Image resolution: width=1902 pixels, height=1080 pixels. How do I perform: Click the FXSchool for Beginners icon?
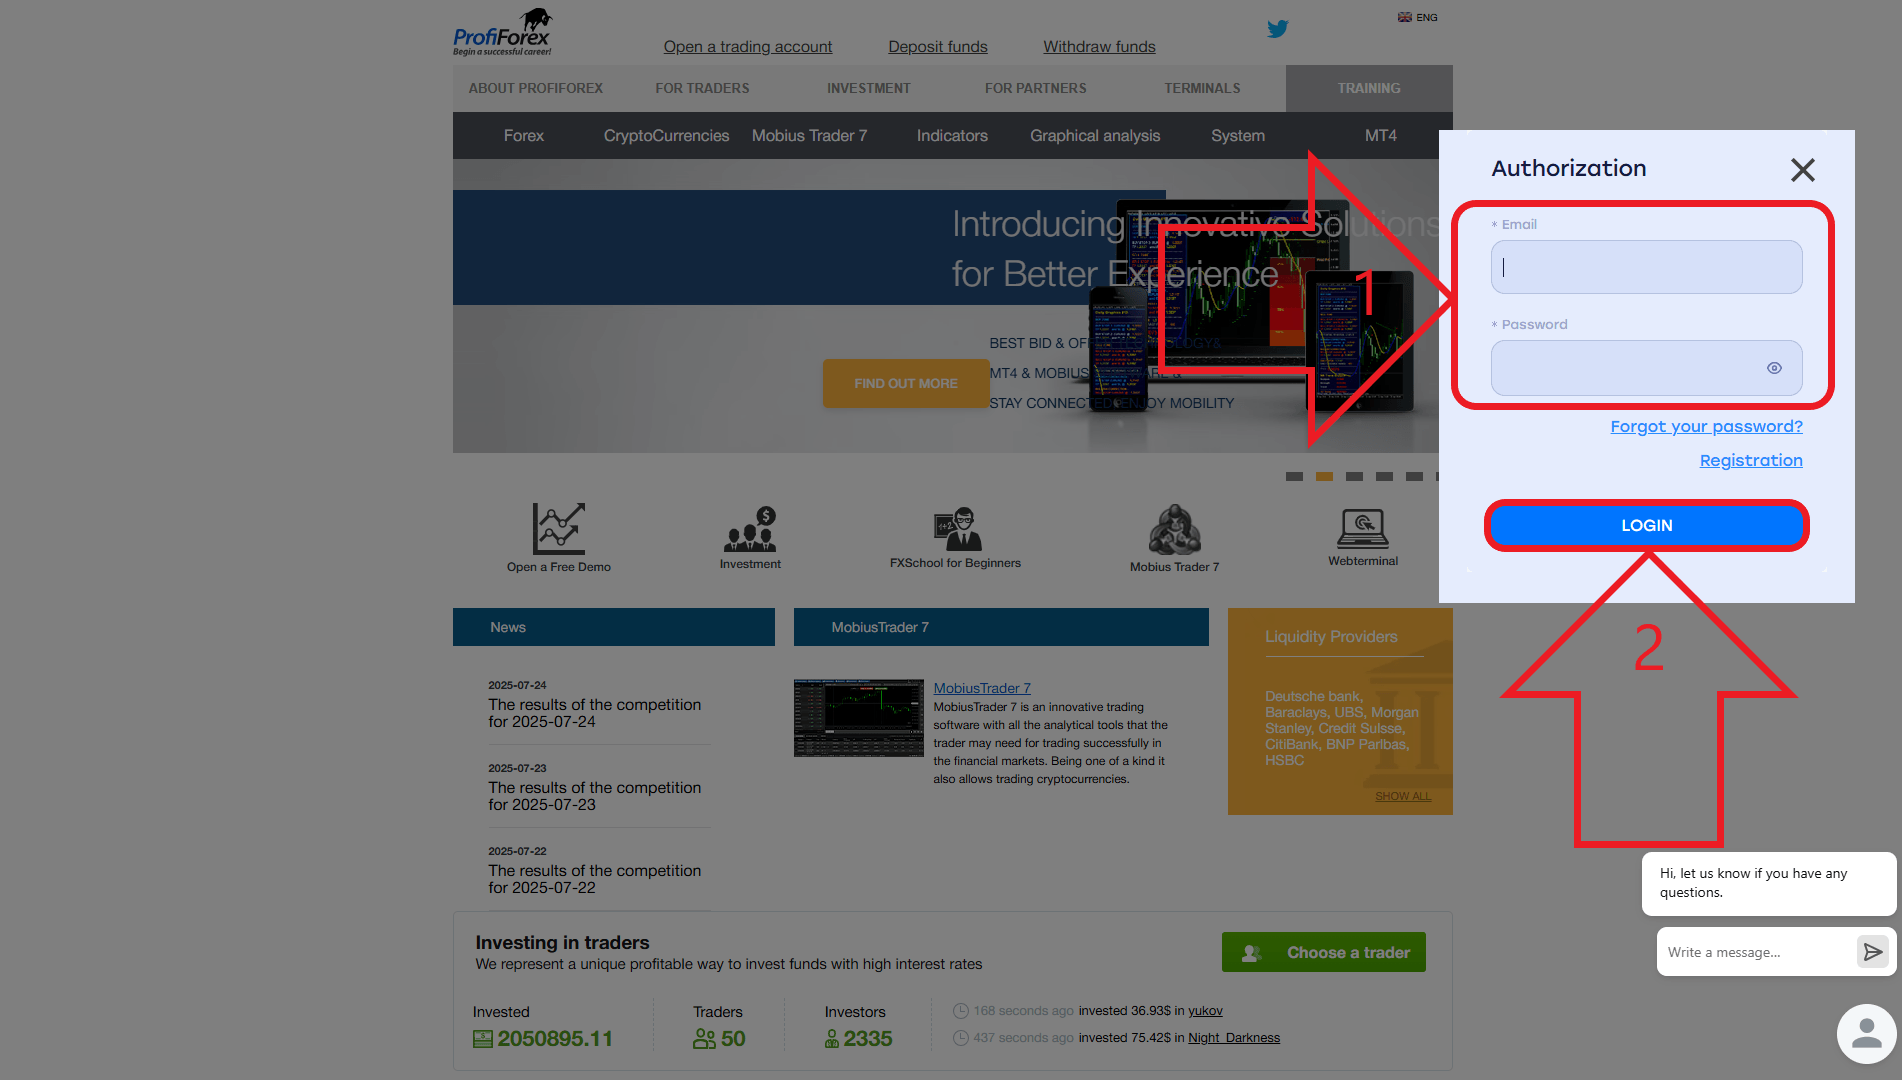[958, 528]
